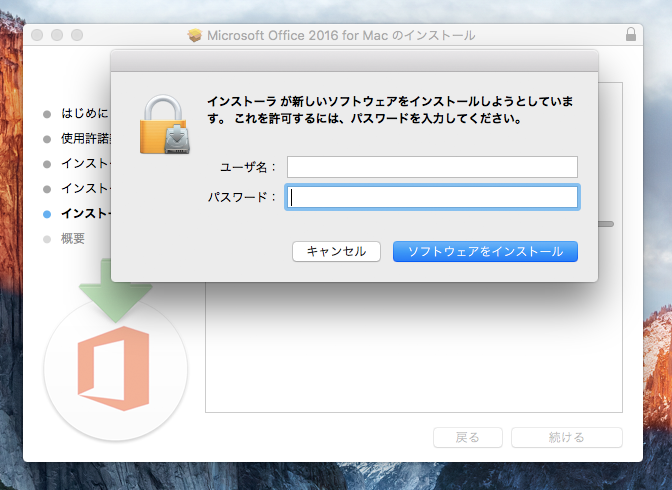Click the ソフトウェアをインストール button
672x490 pixels.
(485, 251)
